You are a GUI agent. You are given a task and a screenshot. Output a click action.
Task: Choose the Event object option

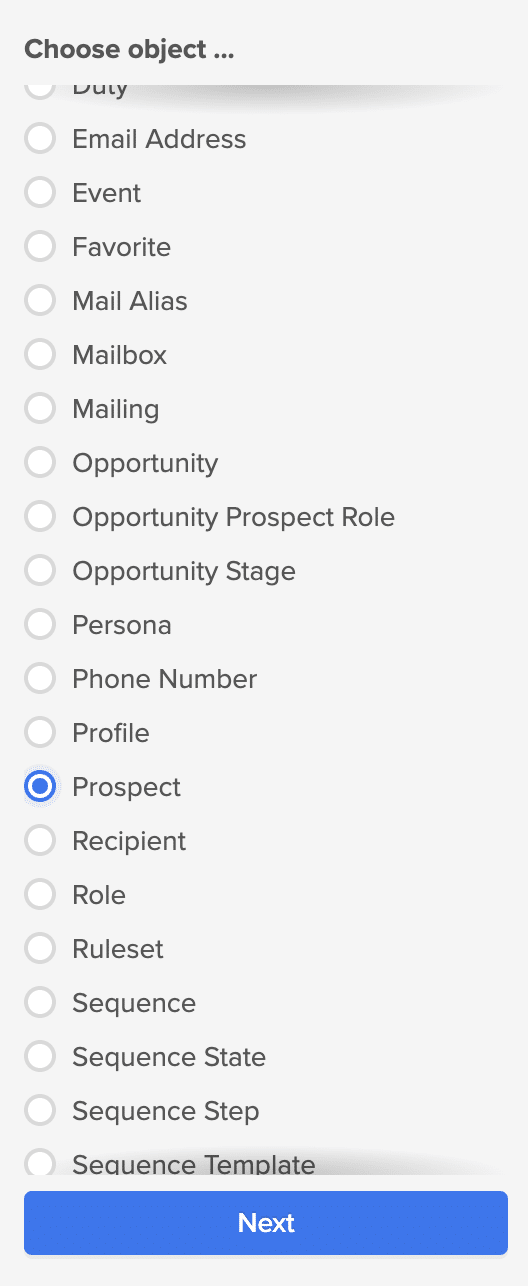[40, 193]
